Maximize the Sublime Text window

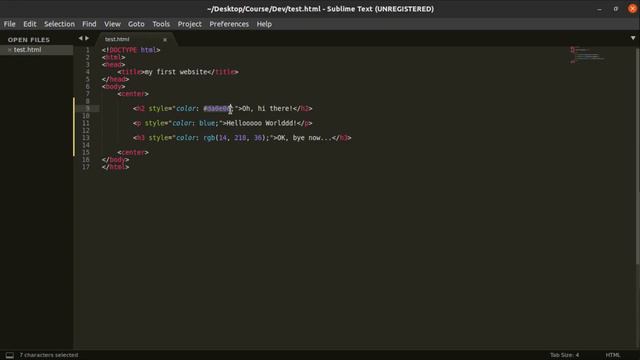click(x=616, y=9)
